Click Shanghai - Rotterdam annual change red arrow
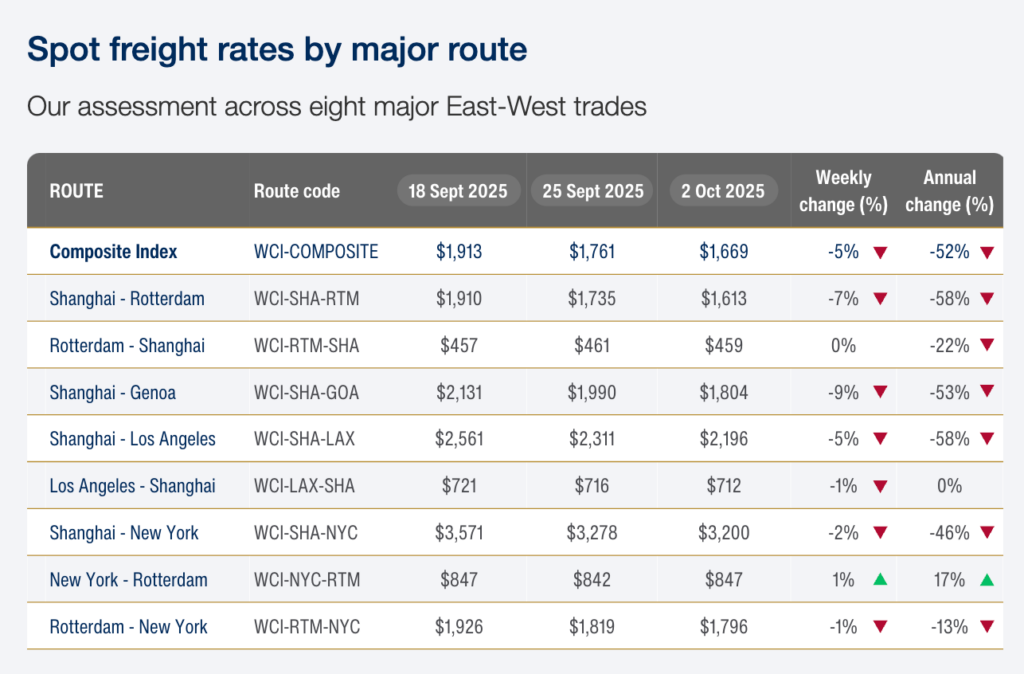The width and height of the screenshot is (1024, 674). coord(987,299)
